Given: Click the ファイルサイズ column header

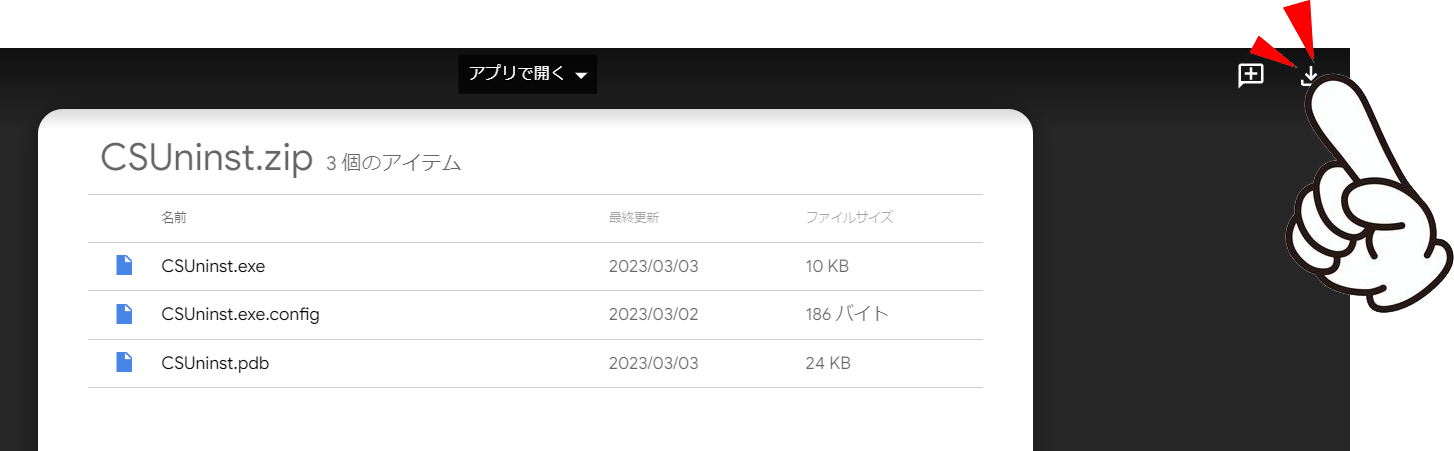Looking at the screenshot, I should 849,217.
